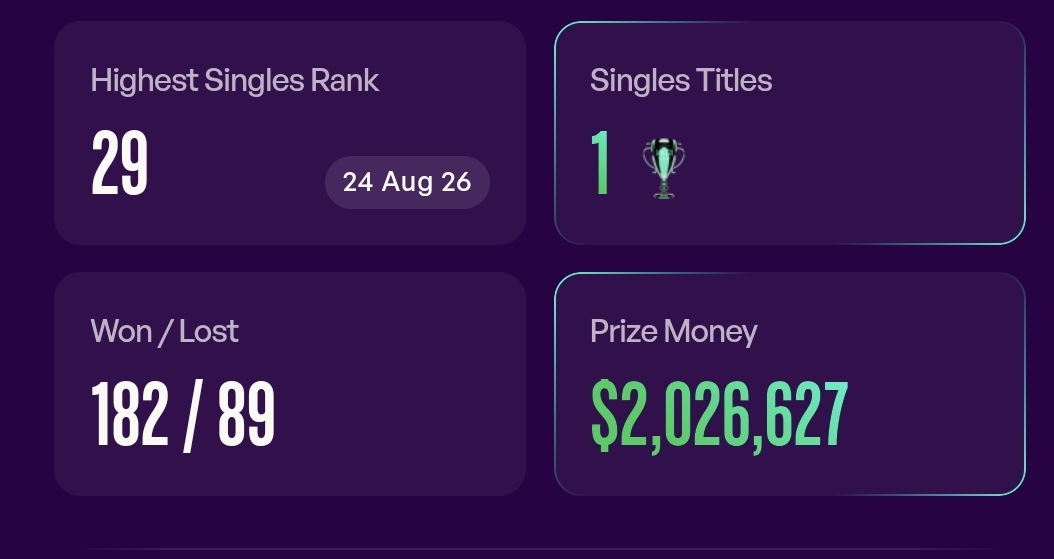Select the Won / Lost heading
Image resolution: width=1054 pixels, height=559 pixels.
pyautogui.click(x=165, y=331)
